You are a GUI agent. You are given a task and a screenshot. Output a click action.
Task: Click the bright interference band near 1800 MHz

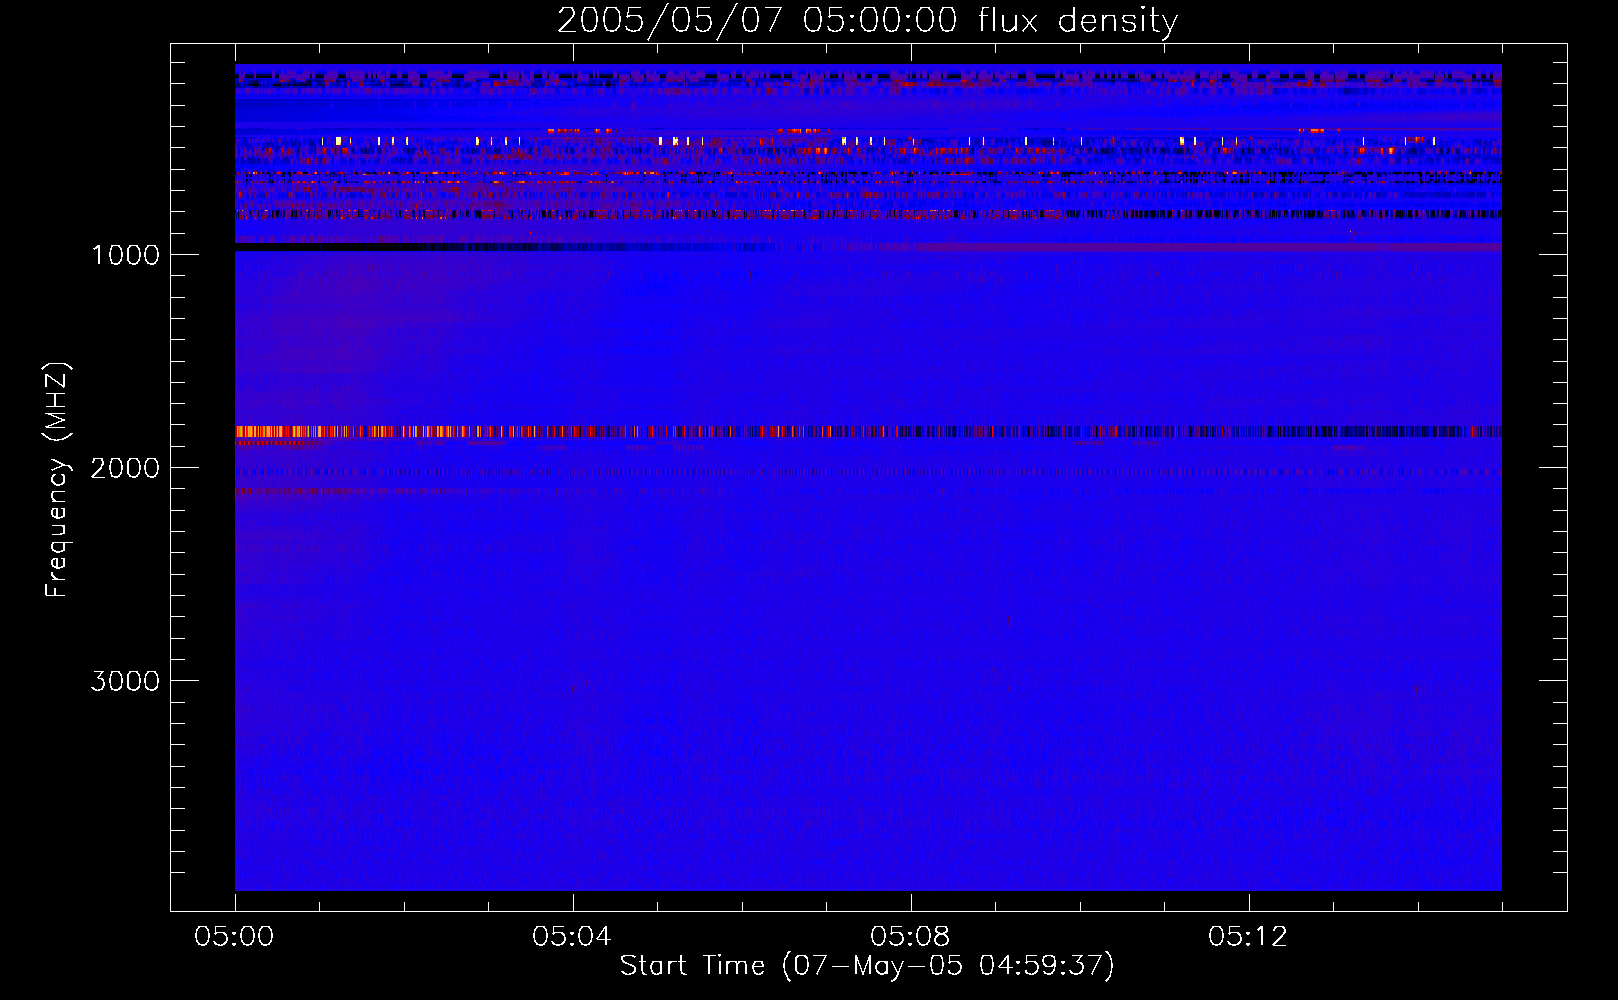click(868, 432)
